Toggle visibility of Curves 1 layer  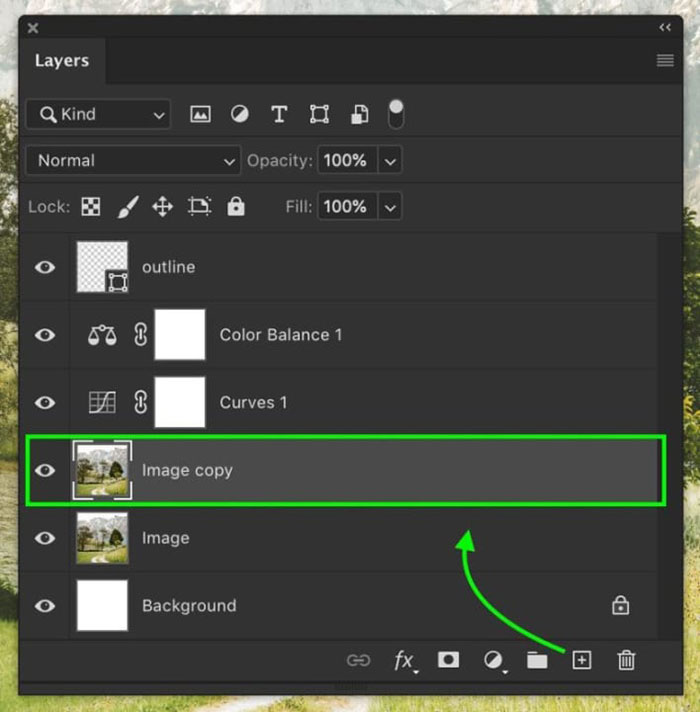(45, 402)
